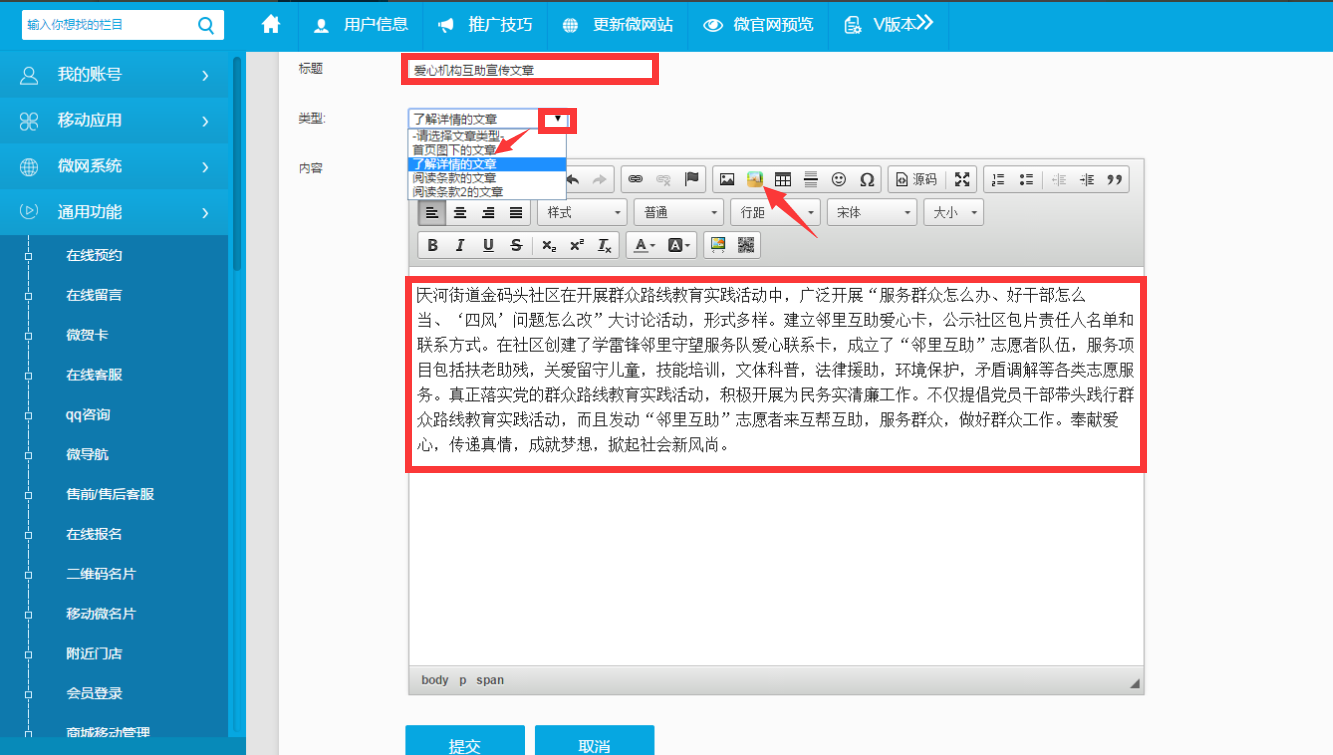Click the 取消 cancel button

(x=594, y=745)
